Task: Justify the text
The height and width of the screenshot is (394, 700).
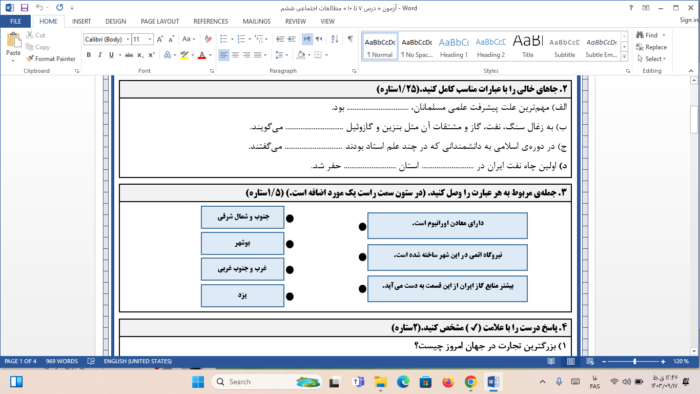Action: tap(258, 55)
